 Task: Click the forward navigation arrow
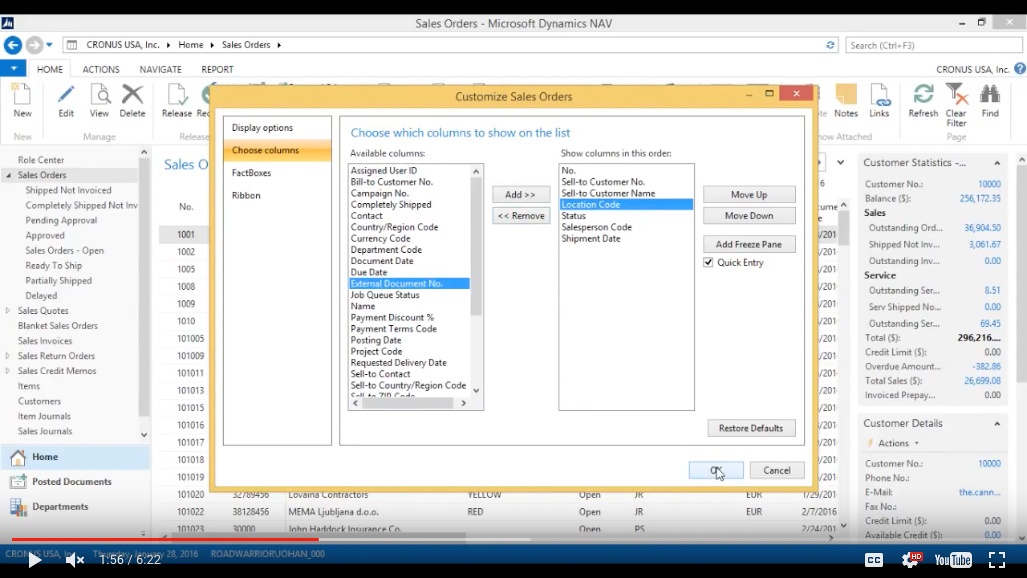[34, 45]
